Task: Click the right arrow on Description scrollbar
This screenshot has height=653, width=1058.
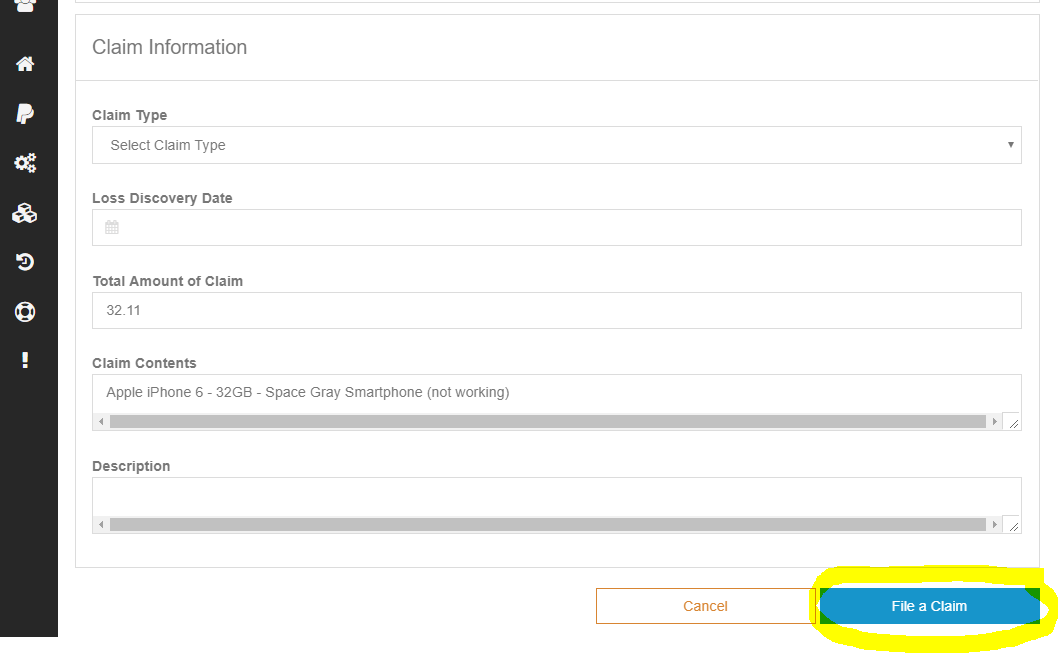Action: 995,524
